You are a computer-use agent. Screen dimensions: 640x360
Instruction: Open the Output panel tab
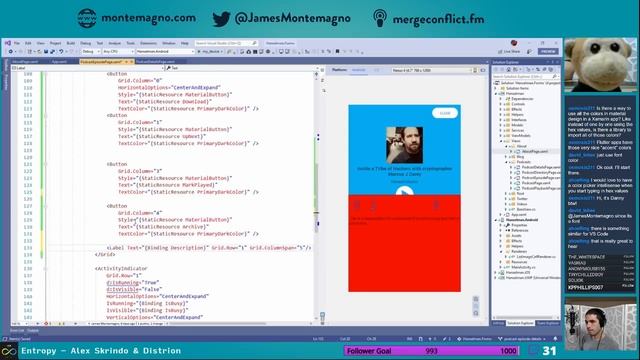33,331
